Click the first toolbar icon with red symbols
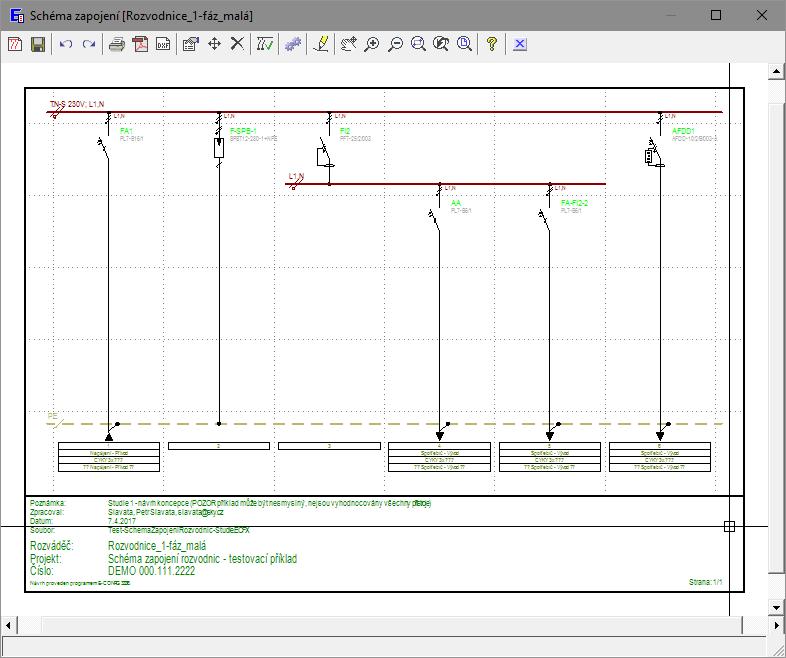The image size is (786, 658). pos(15,44)
